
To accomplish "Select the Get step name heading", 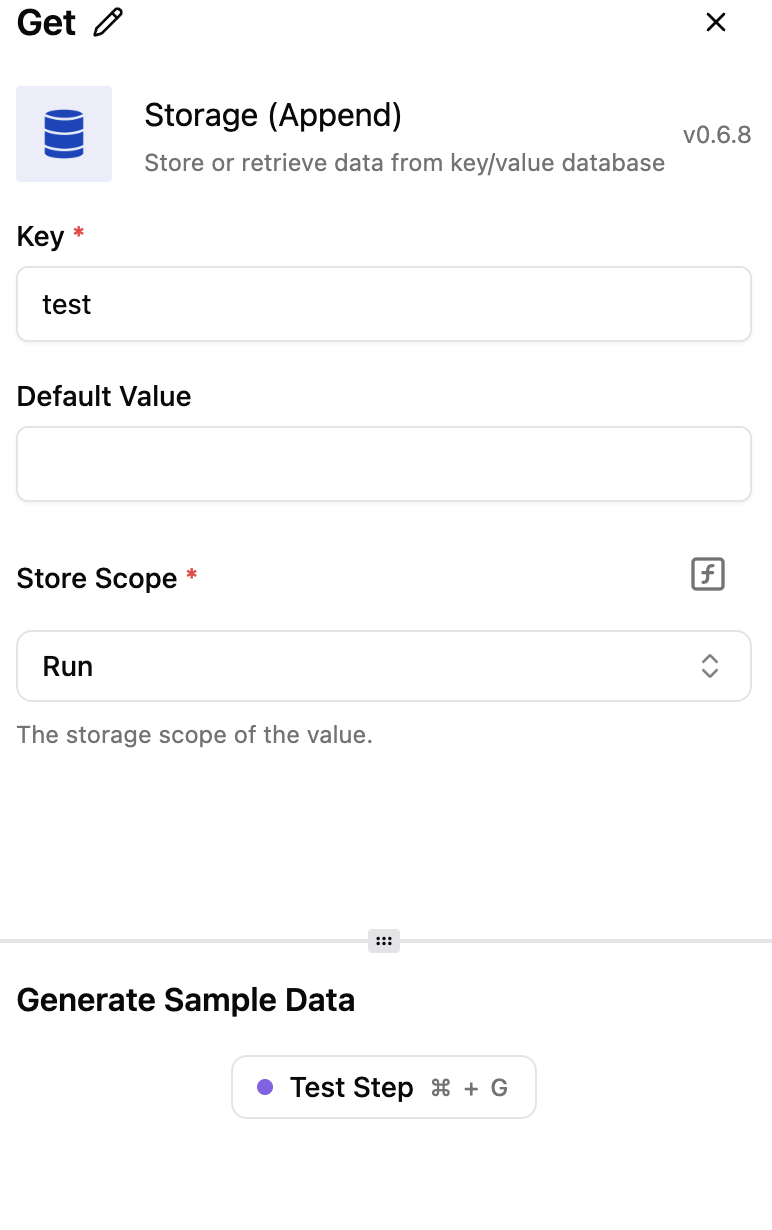I will pos(46,22).
